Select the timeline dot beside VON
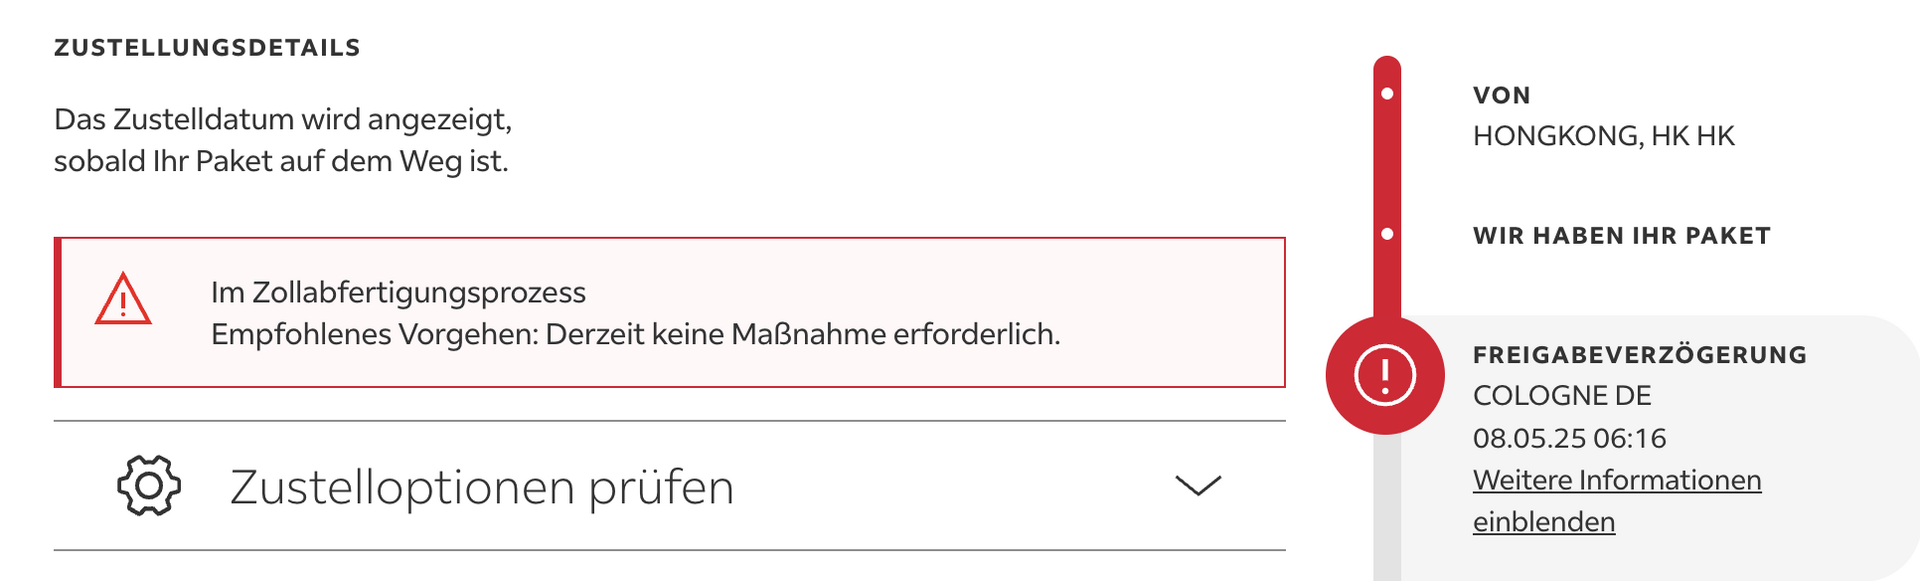This screenshot has width=1920, height=581. pos(1387,94)
